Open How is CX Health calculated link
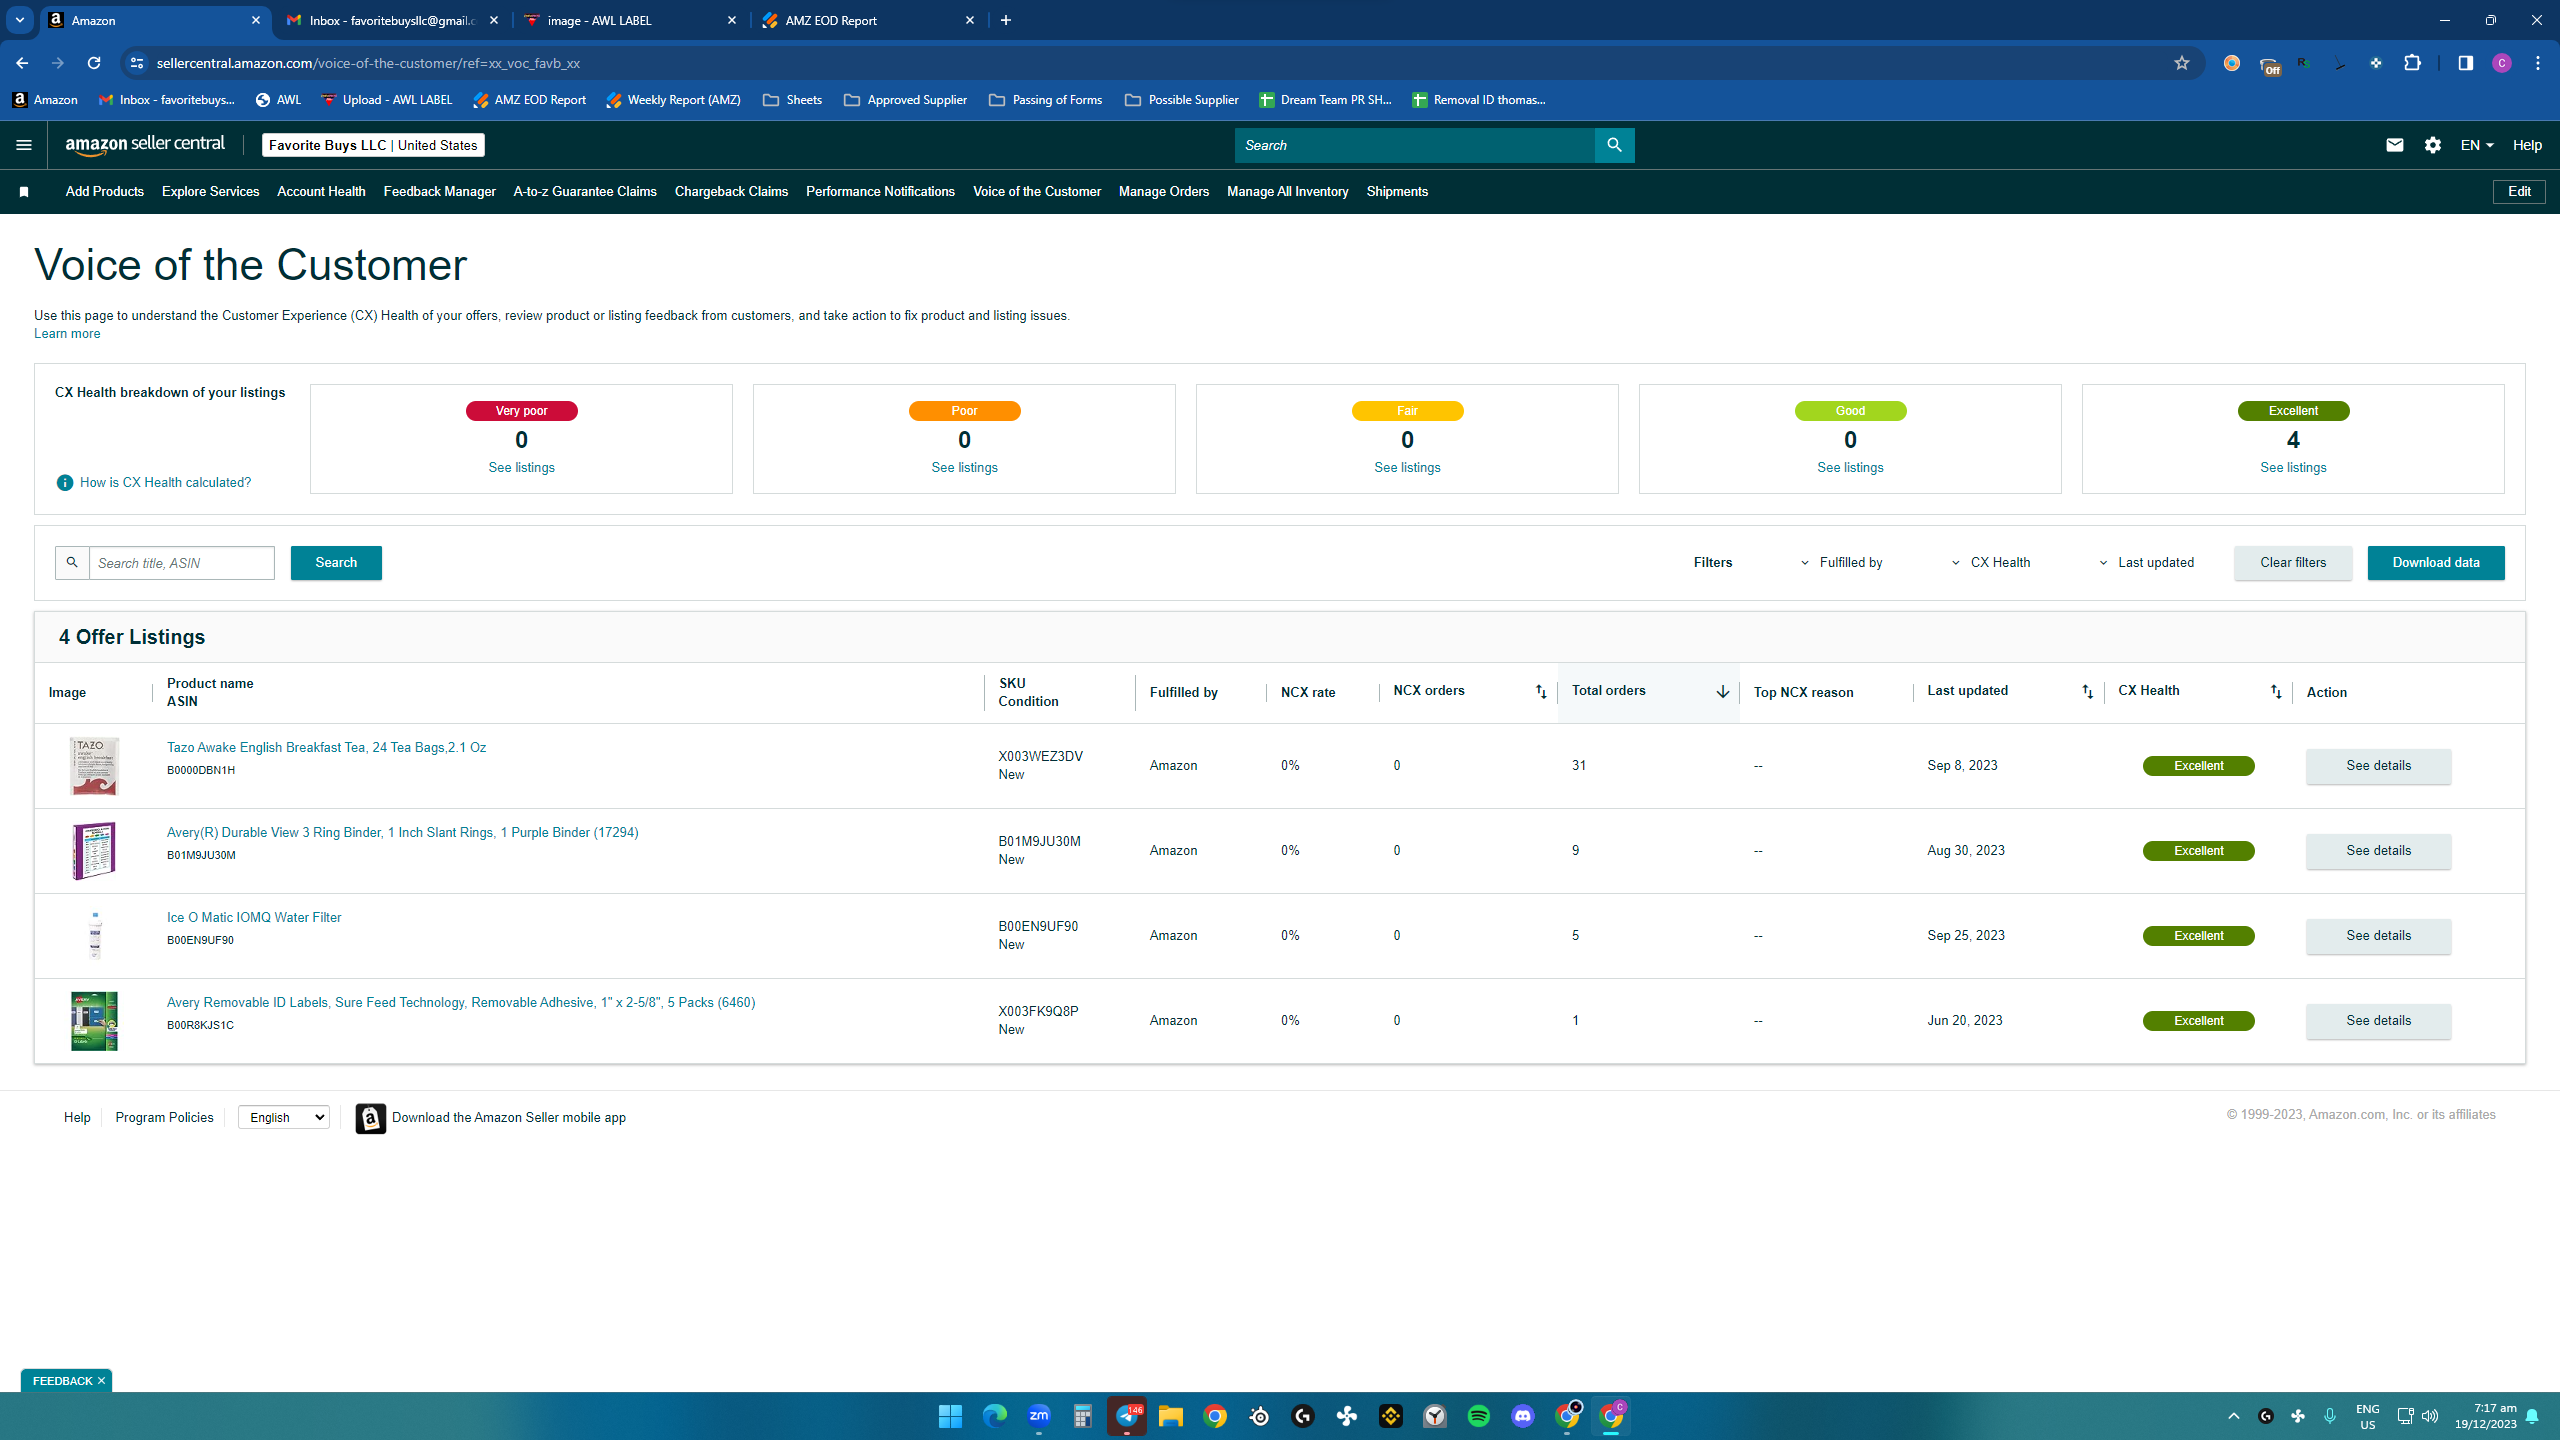Screen dimensions: 2560x1440 [165, 483]
